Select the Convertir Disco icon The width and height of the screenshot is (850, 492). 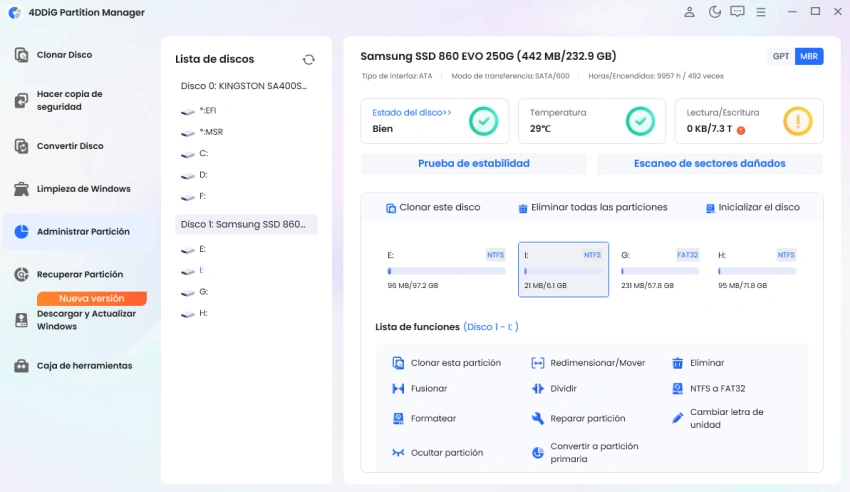click(x=21, y=146)
